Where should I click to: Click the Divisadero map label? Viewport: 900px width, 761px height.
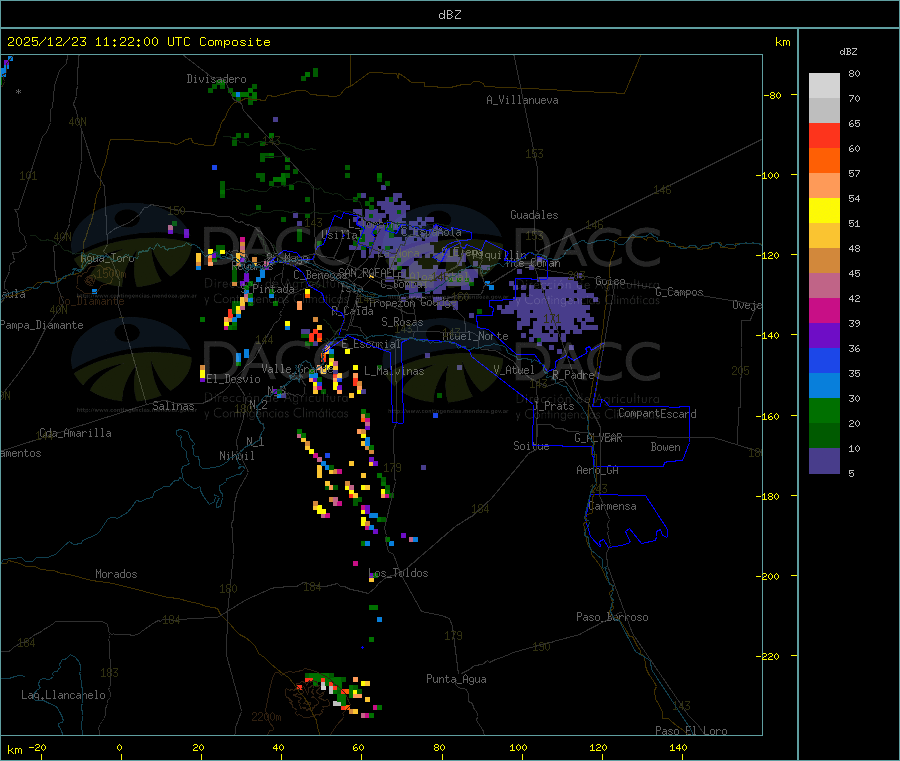pos(216,79)
